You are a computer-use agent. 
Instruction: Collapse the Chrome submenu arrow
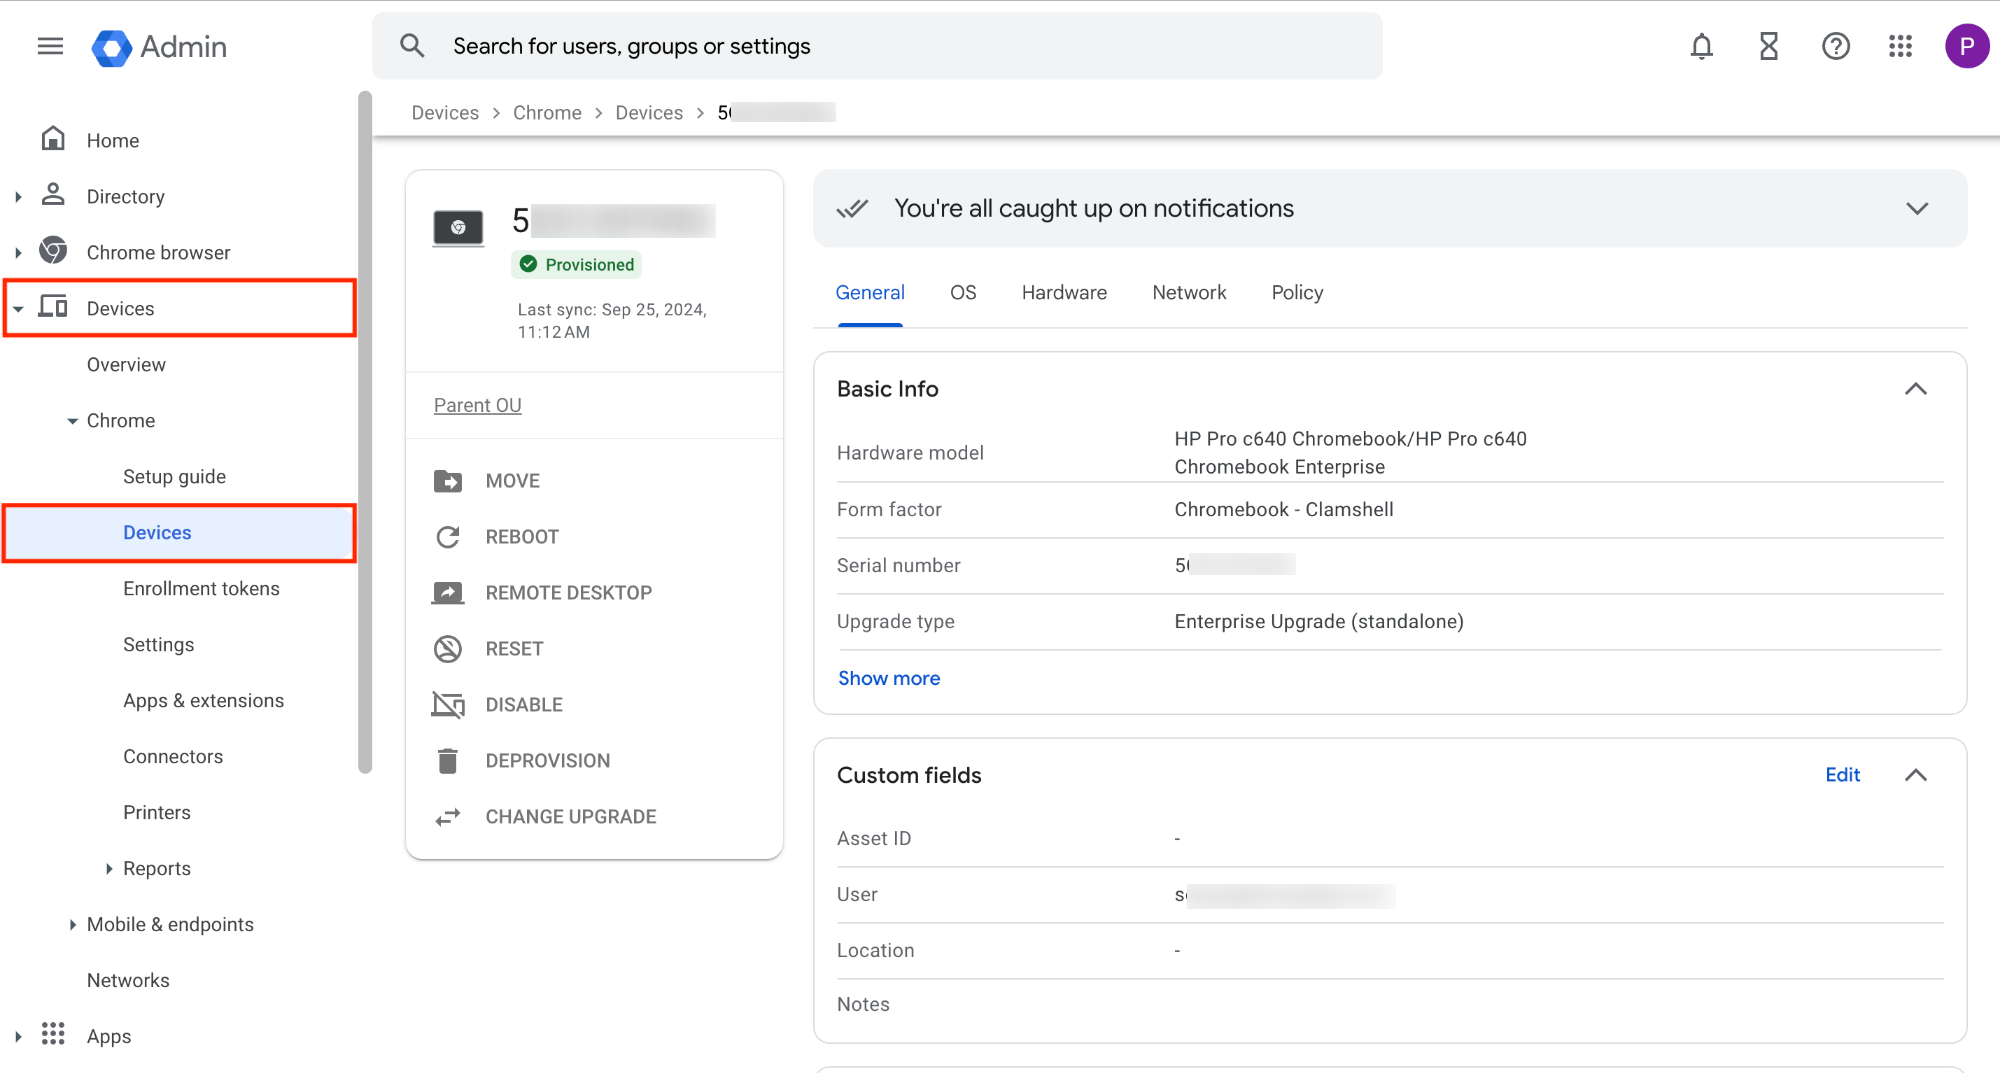point(72,421)
